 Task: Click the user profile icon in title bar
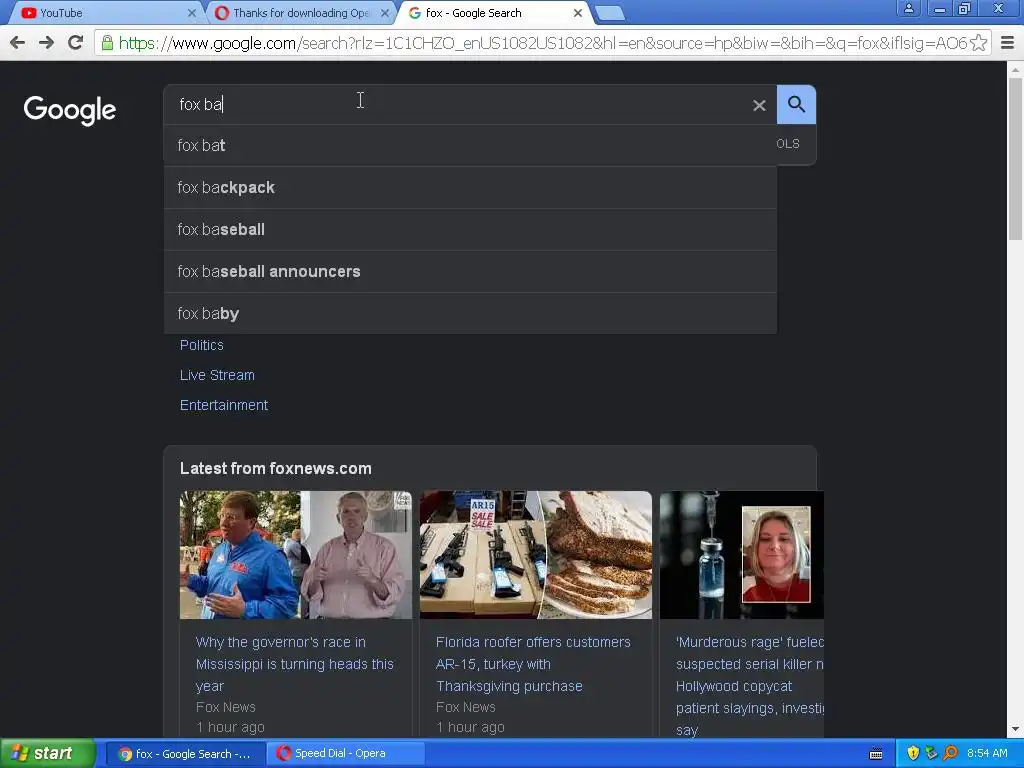click(x=908, y=8)
